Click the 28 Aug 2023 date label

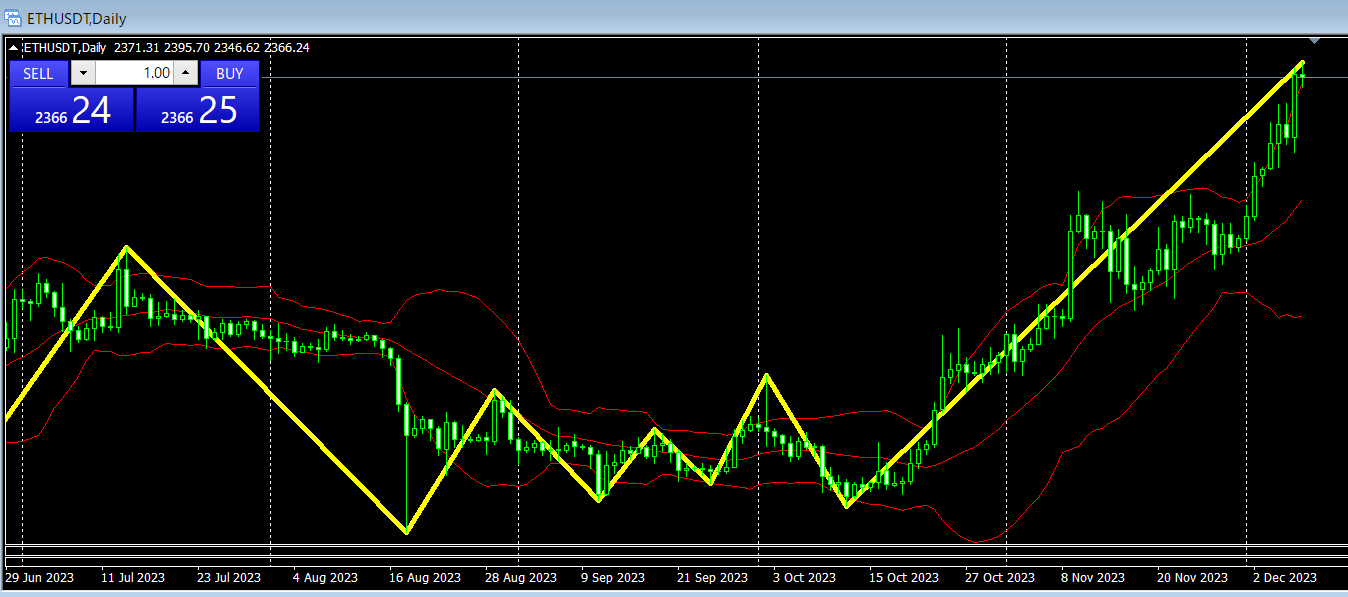click(521, 578)
